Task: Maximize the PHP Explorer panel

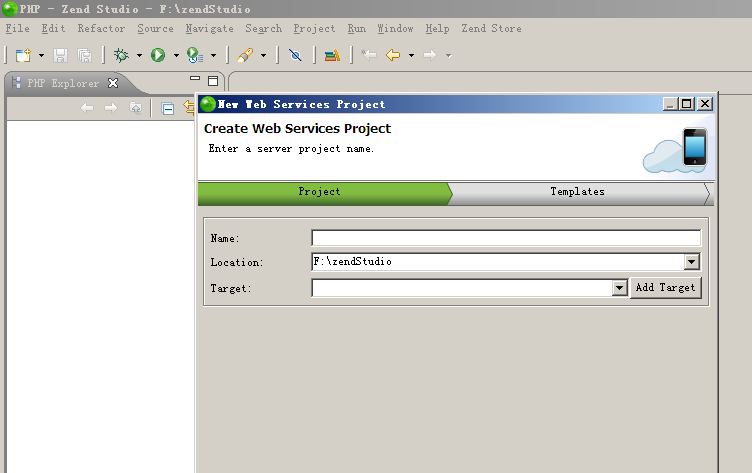Action: coord(213,81)
